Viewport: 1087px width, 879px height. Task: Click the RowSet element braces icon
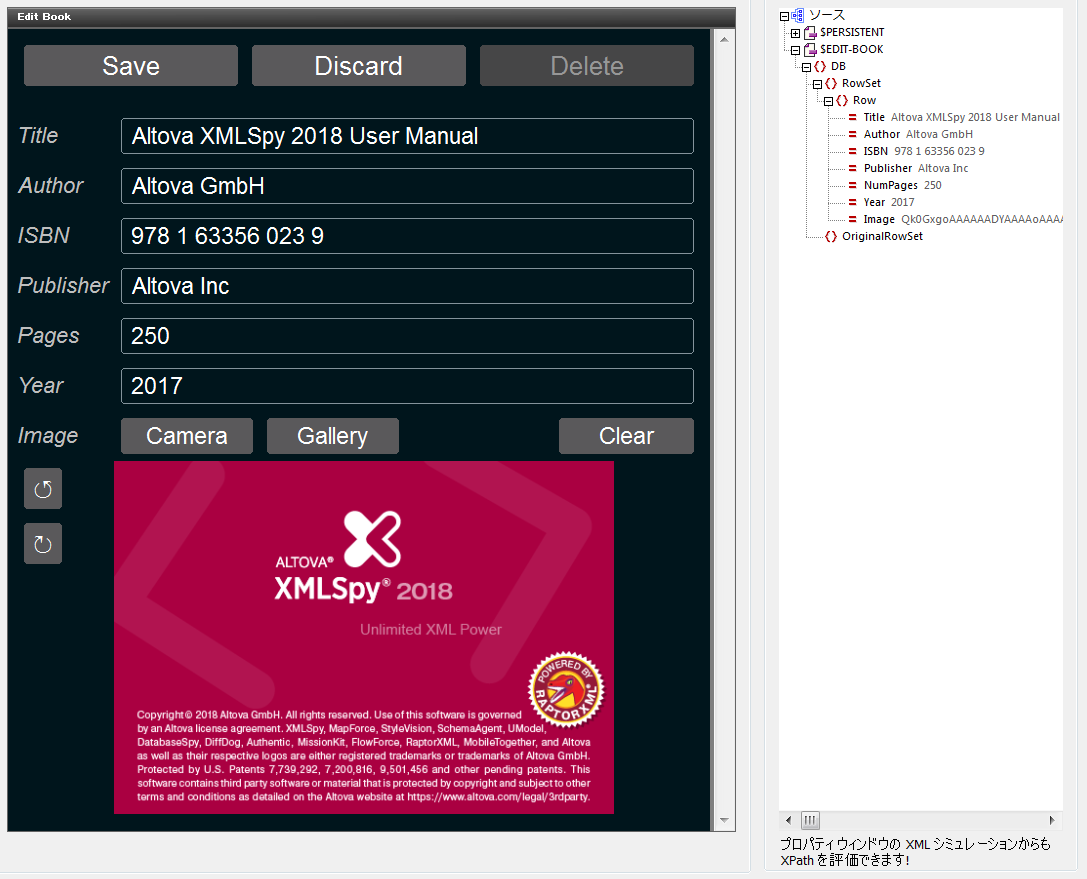point(831,83)
